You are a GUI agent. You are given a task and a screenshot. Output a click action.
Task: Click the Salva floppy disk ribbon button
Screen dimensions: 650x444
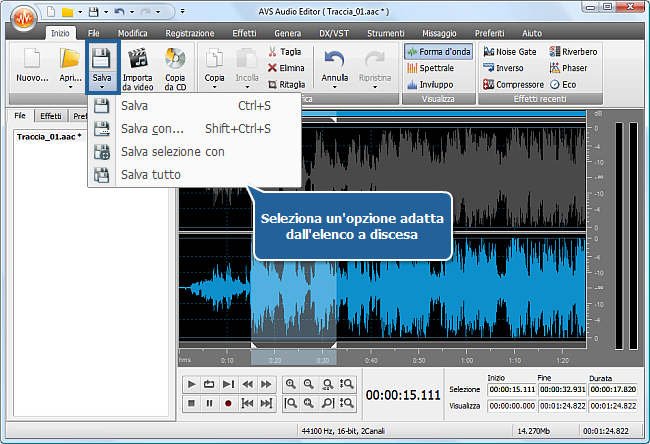coord(102,58)
